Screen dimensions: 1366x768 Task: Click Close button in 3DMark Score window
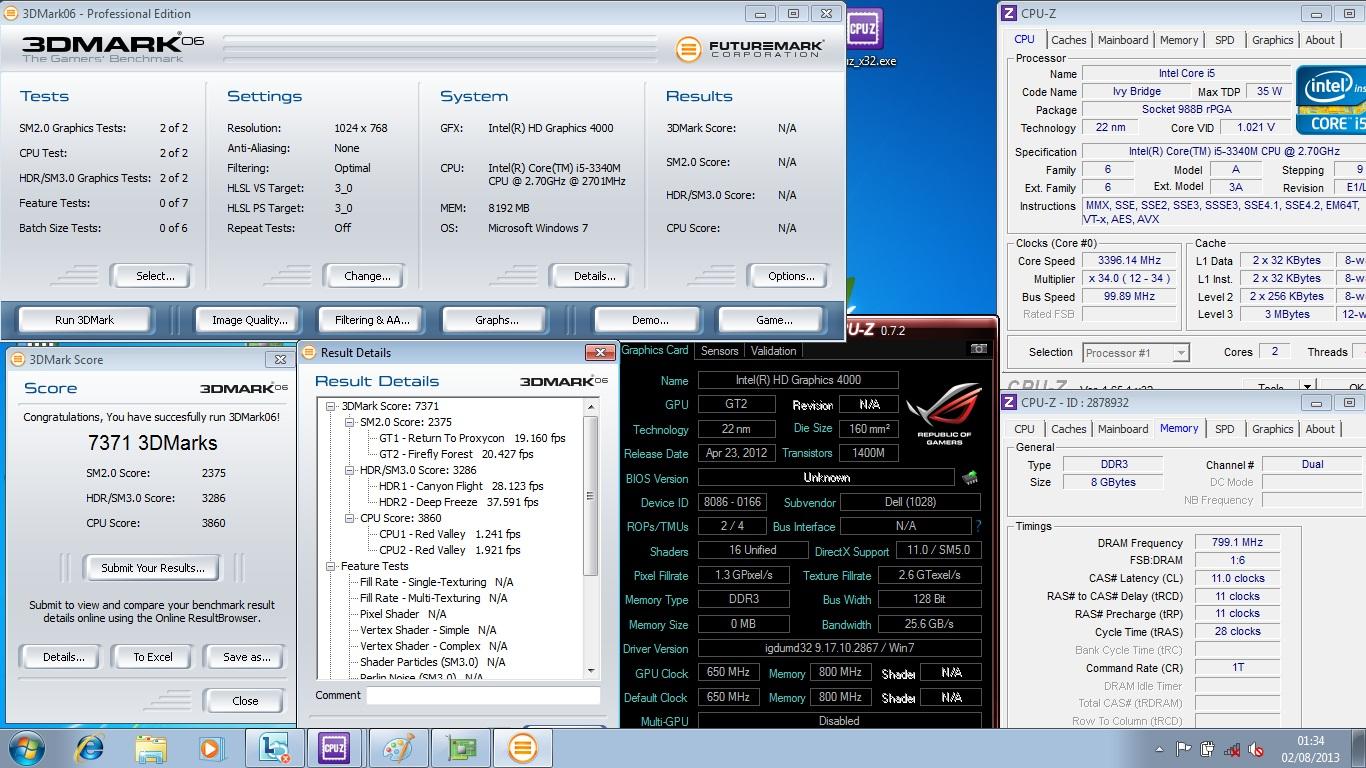coord(245,701)
